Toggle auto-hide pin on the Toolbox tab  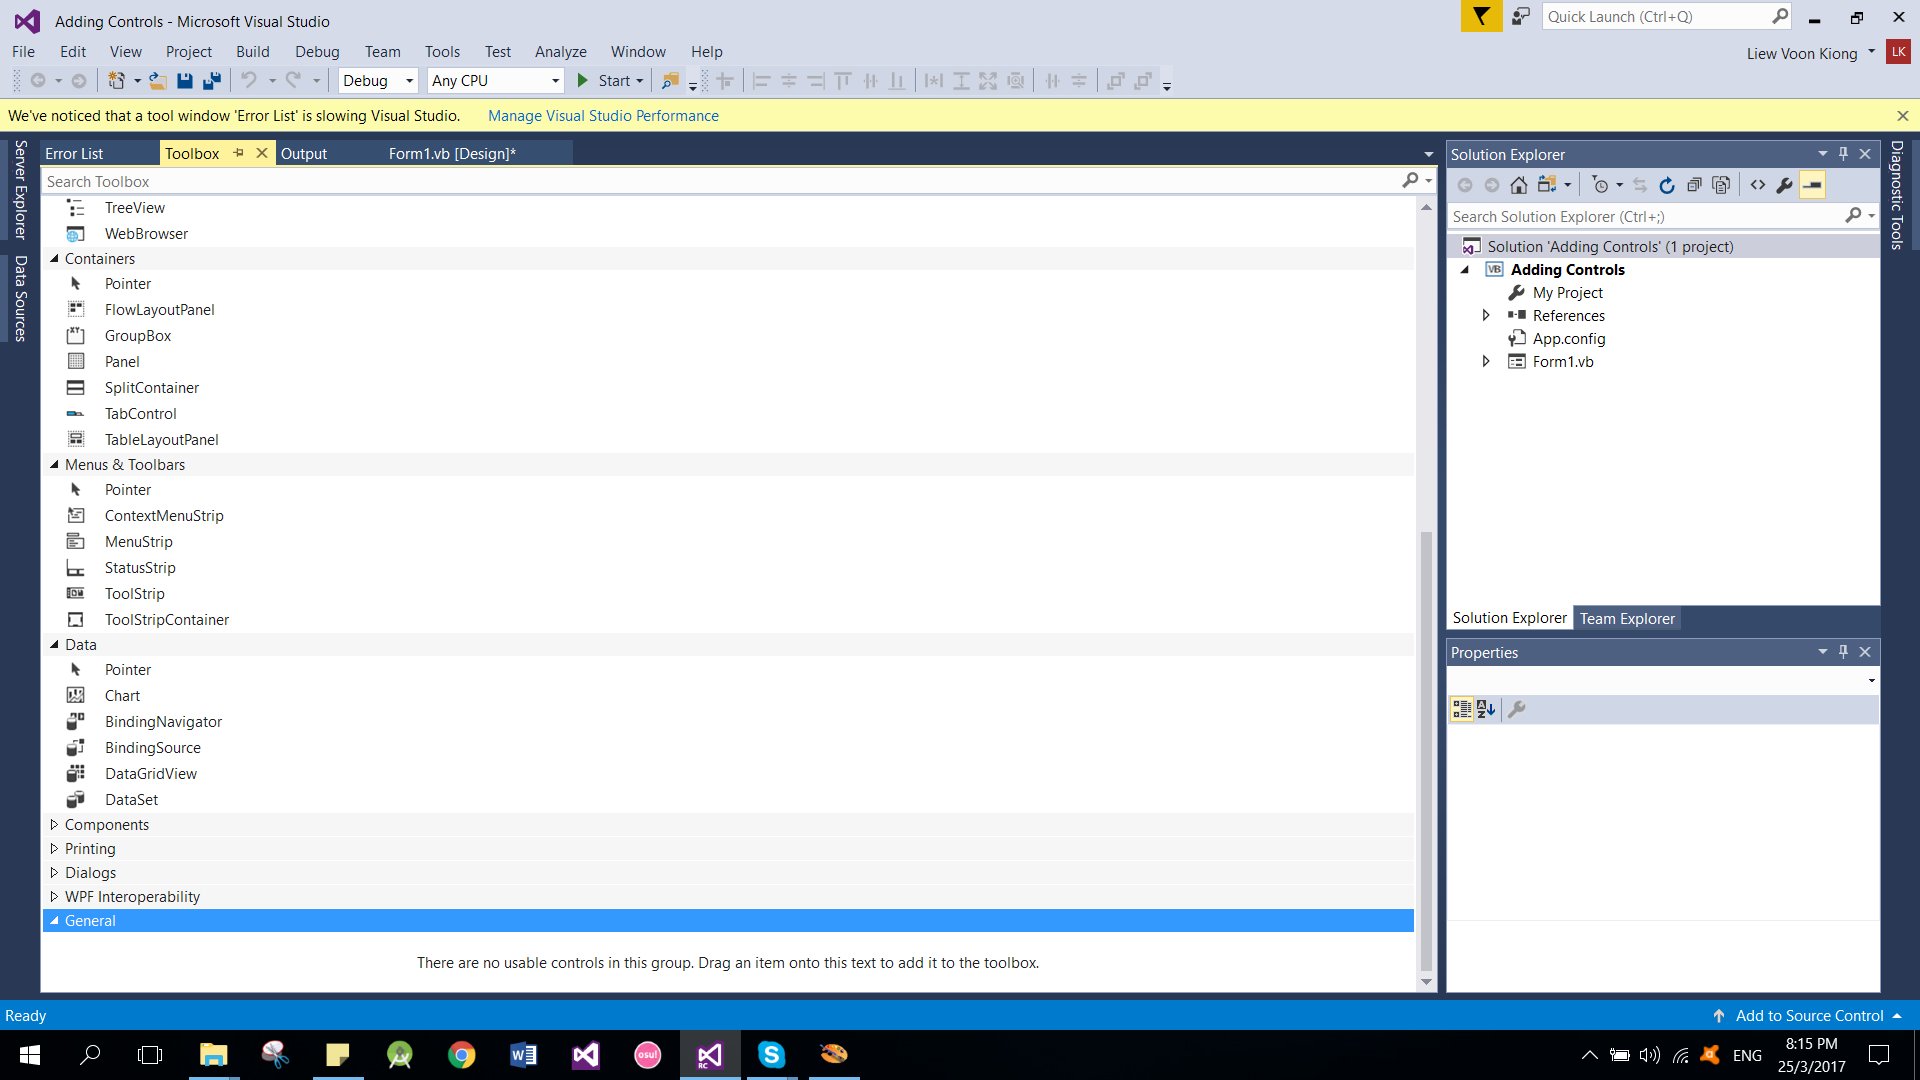click(238, 153)
